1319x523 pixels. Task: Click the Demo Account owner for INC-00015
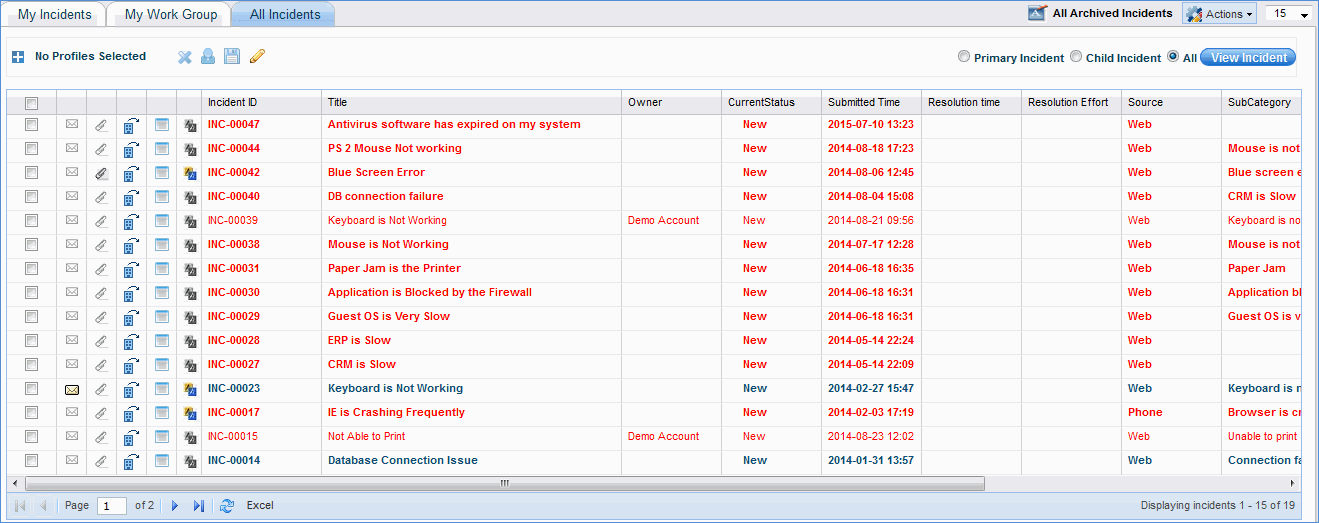664,436
